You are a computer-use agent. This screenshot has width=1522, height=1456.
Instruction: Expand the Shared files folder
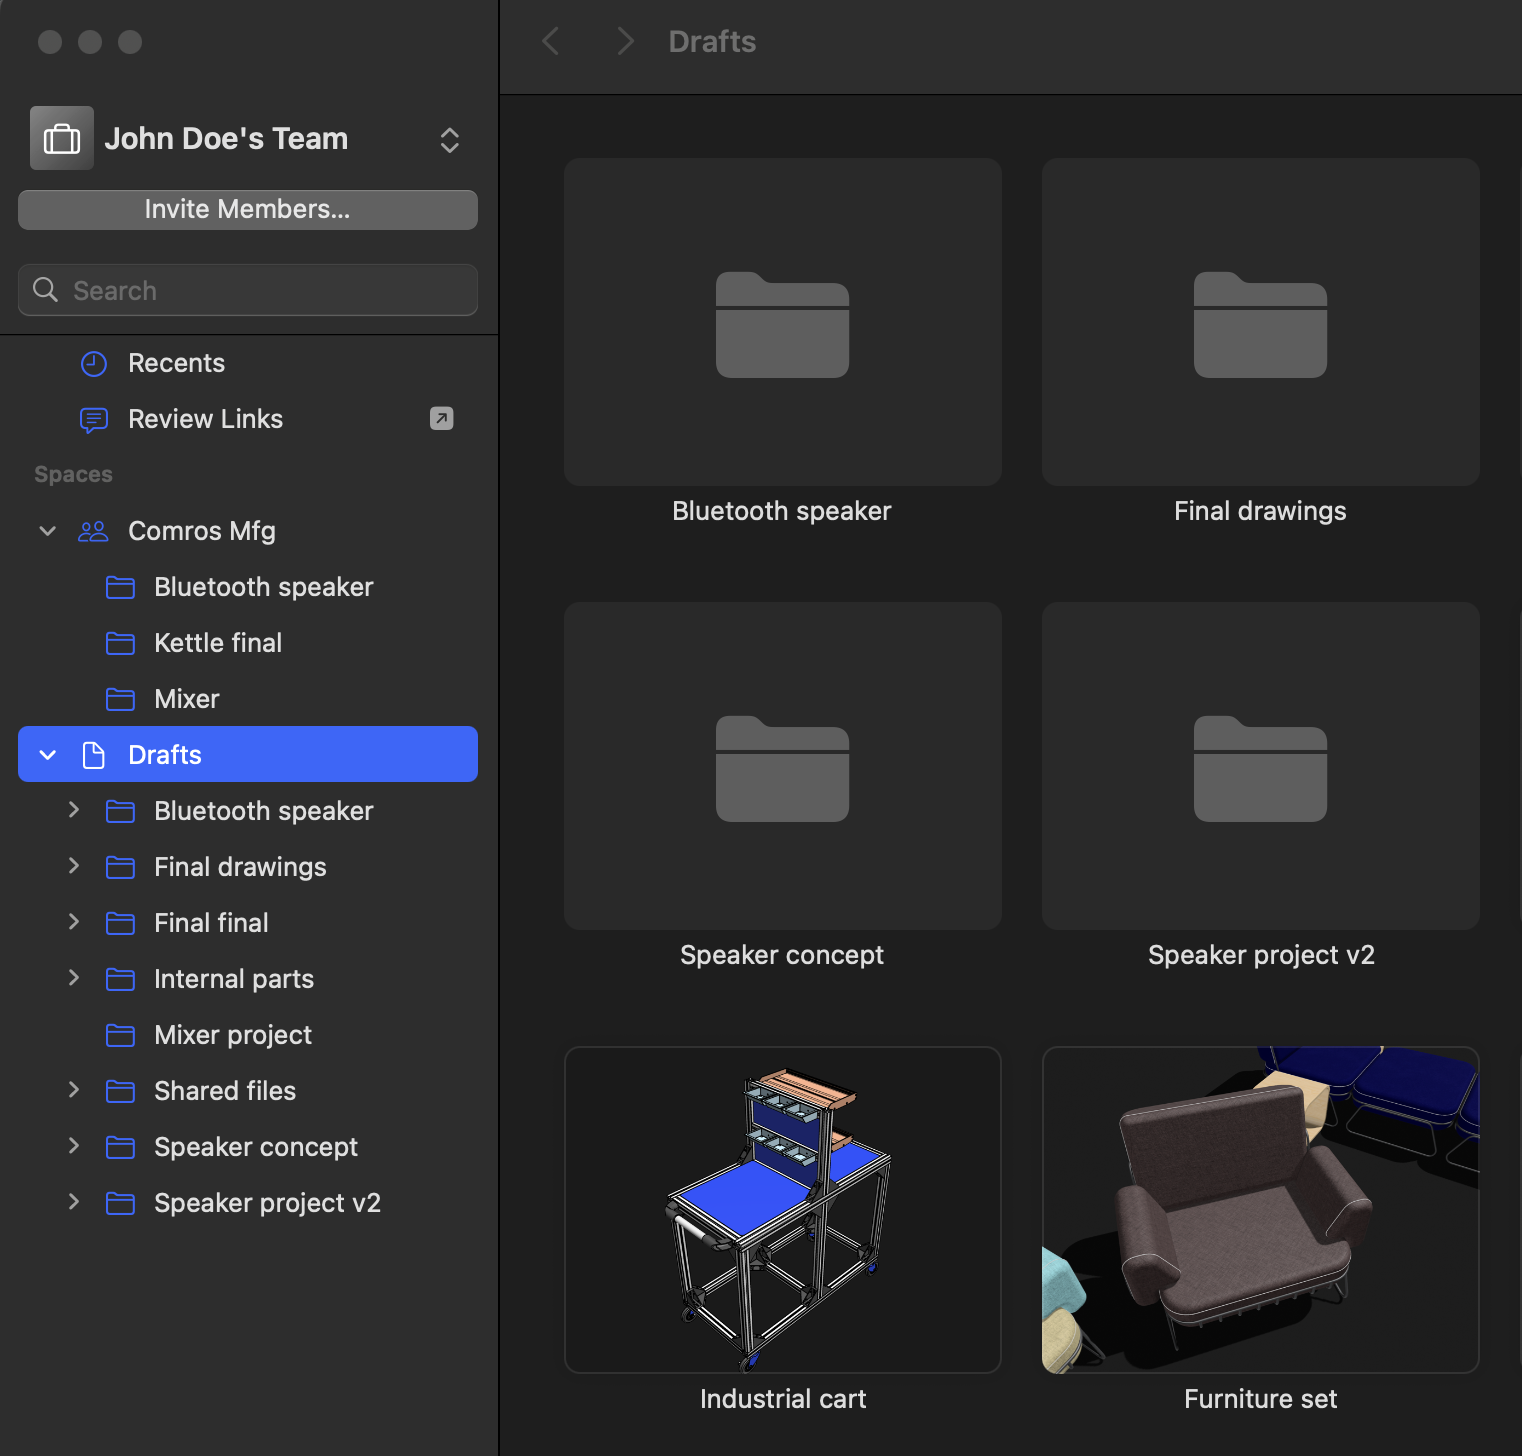click(x=73, y=1090)
